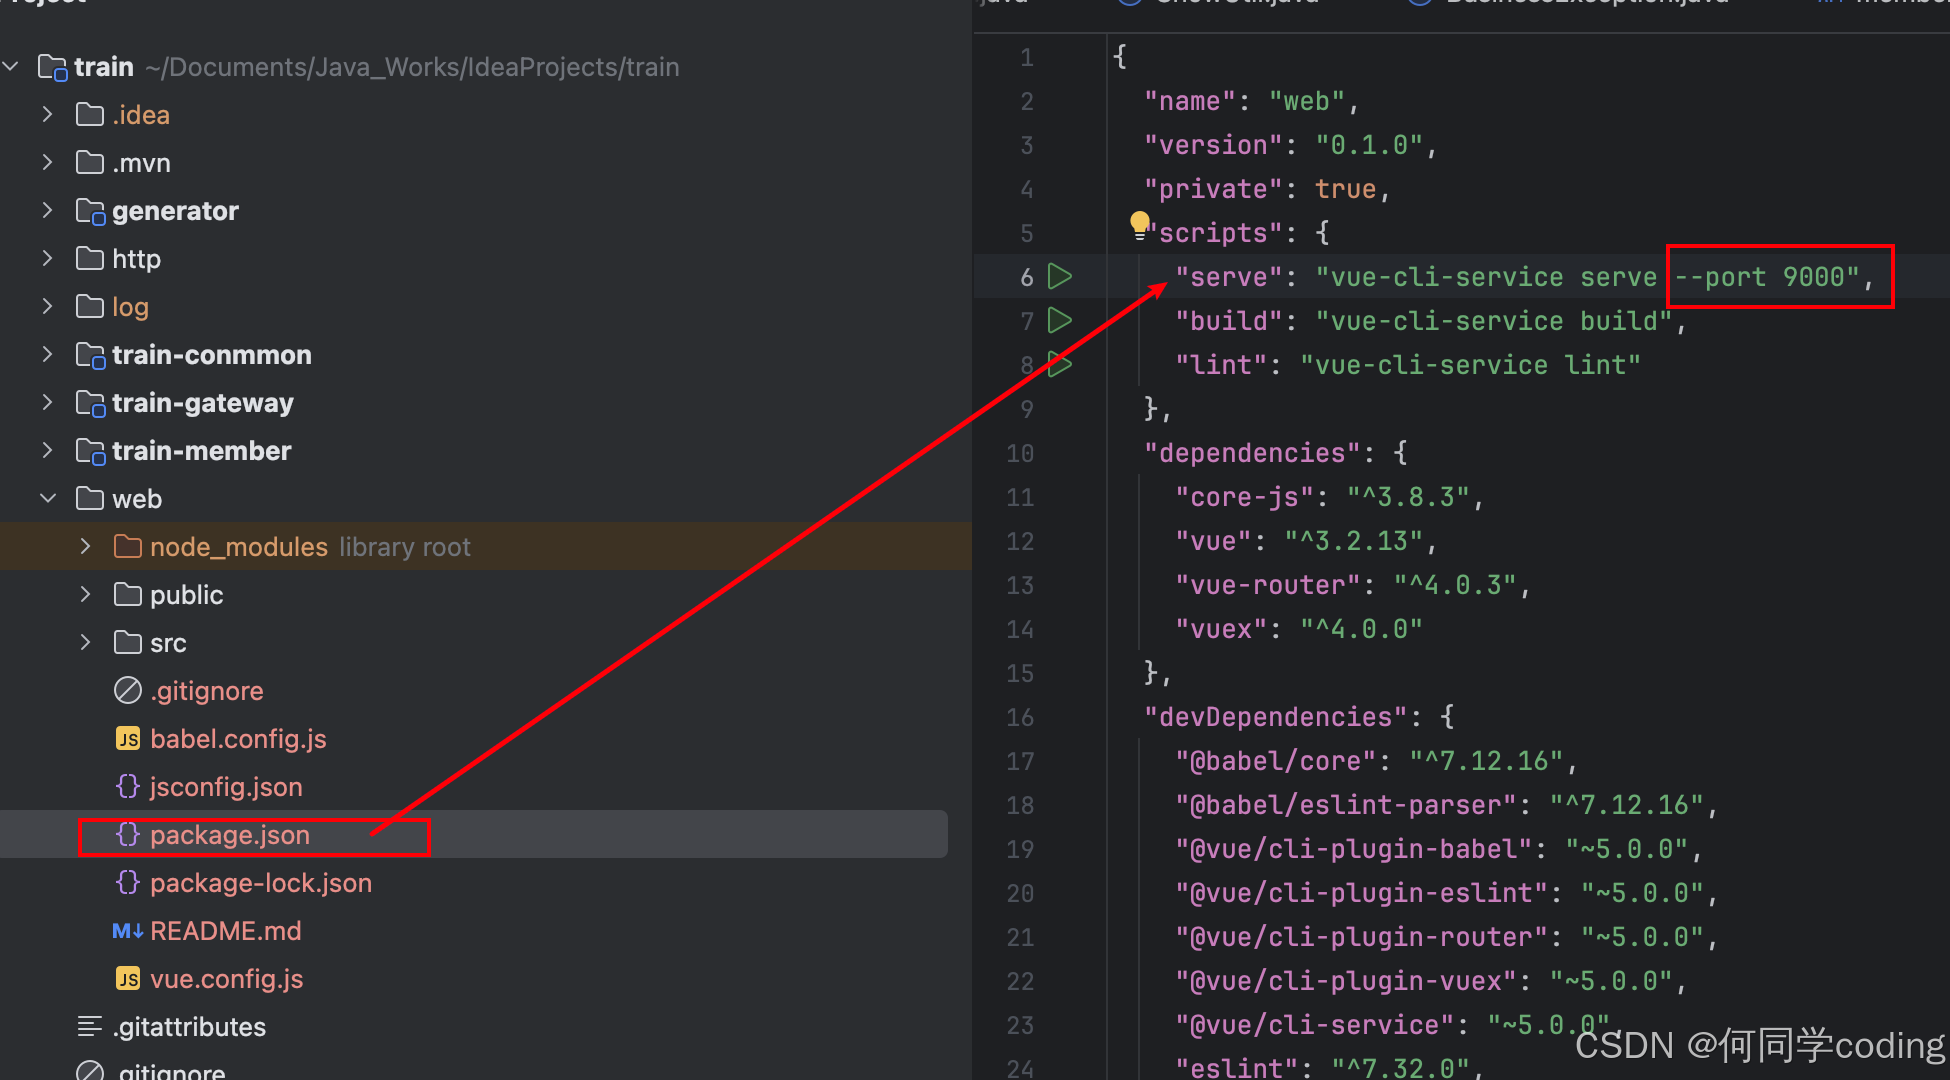Image resolution: width=1950 pixels, height=1080 pixels.
Task: Click the package-lock.json braces icon
Action: 128,883
